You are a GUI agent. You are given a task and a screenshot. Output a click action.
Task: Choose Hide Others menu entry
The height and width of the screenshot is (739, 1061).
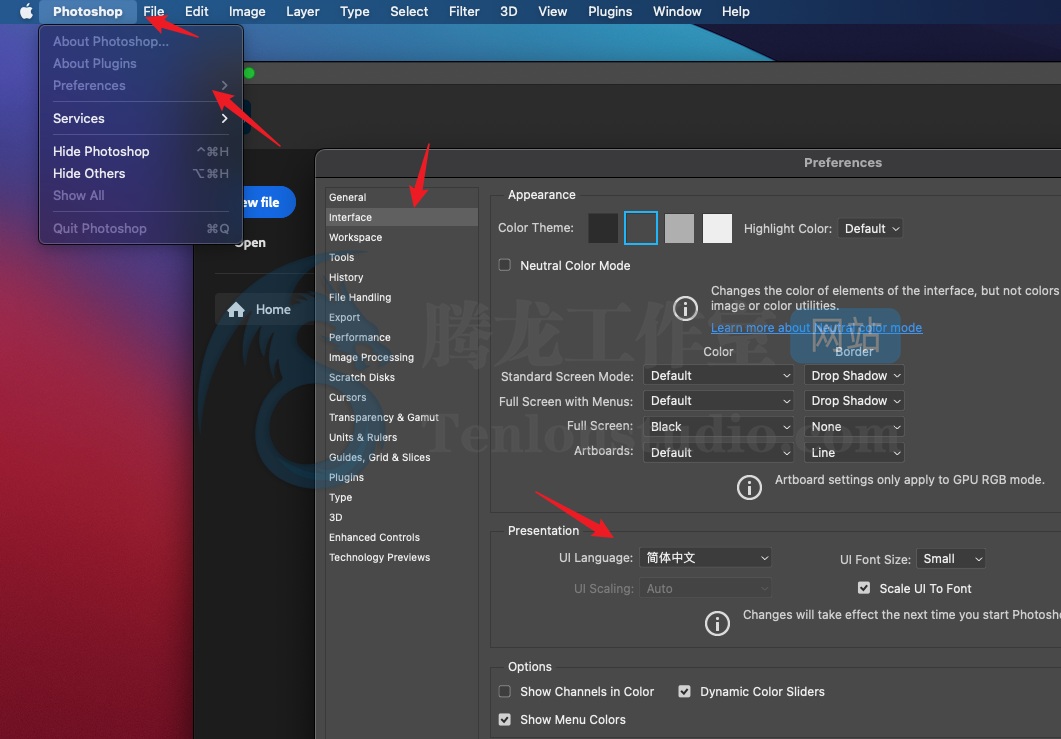(140, 173)
